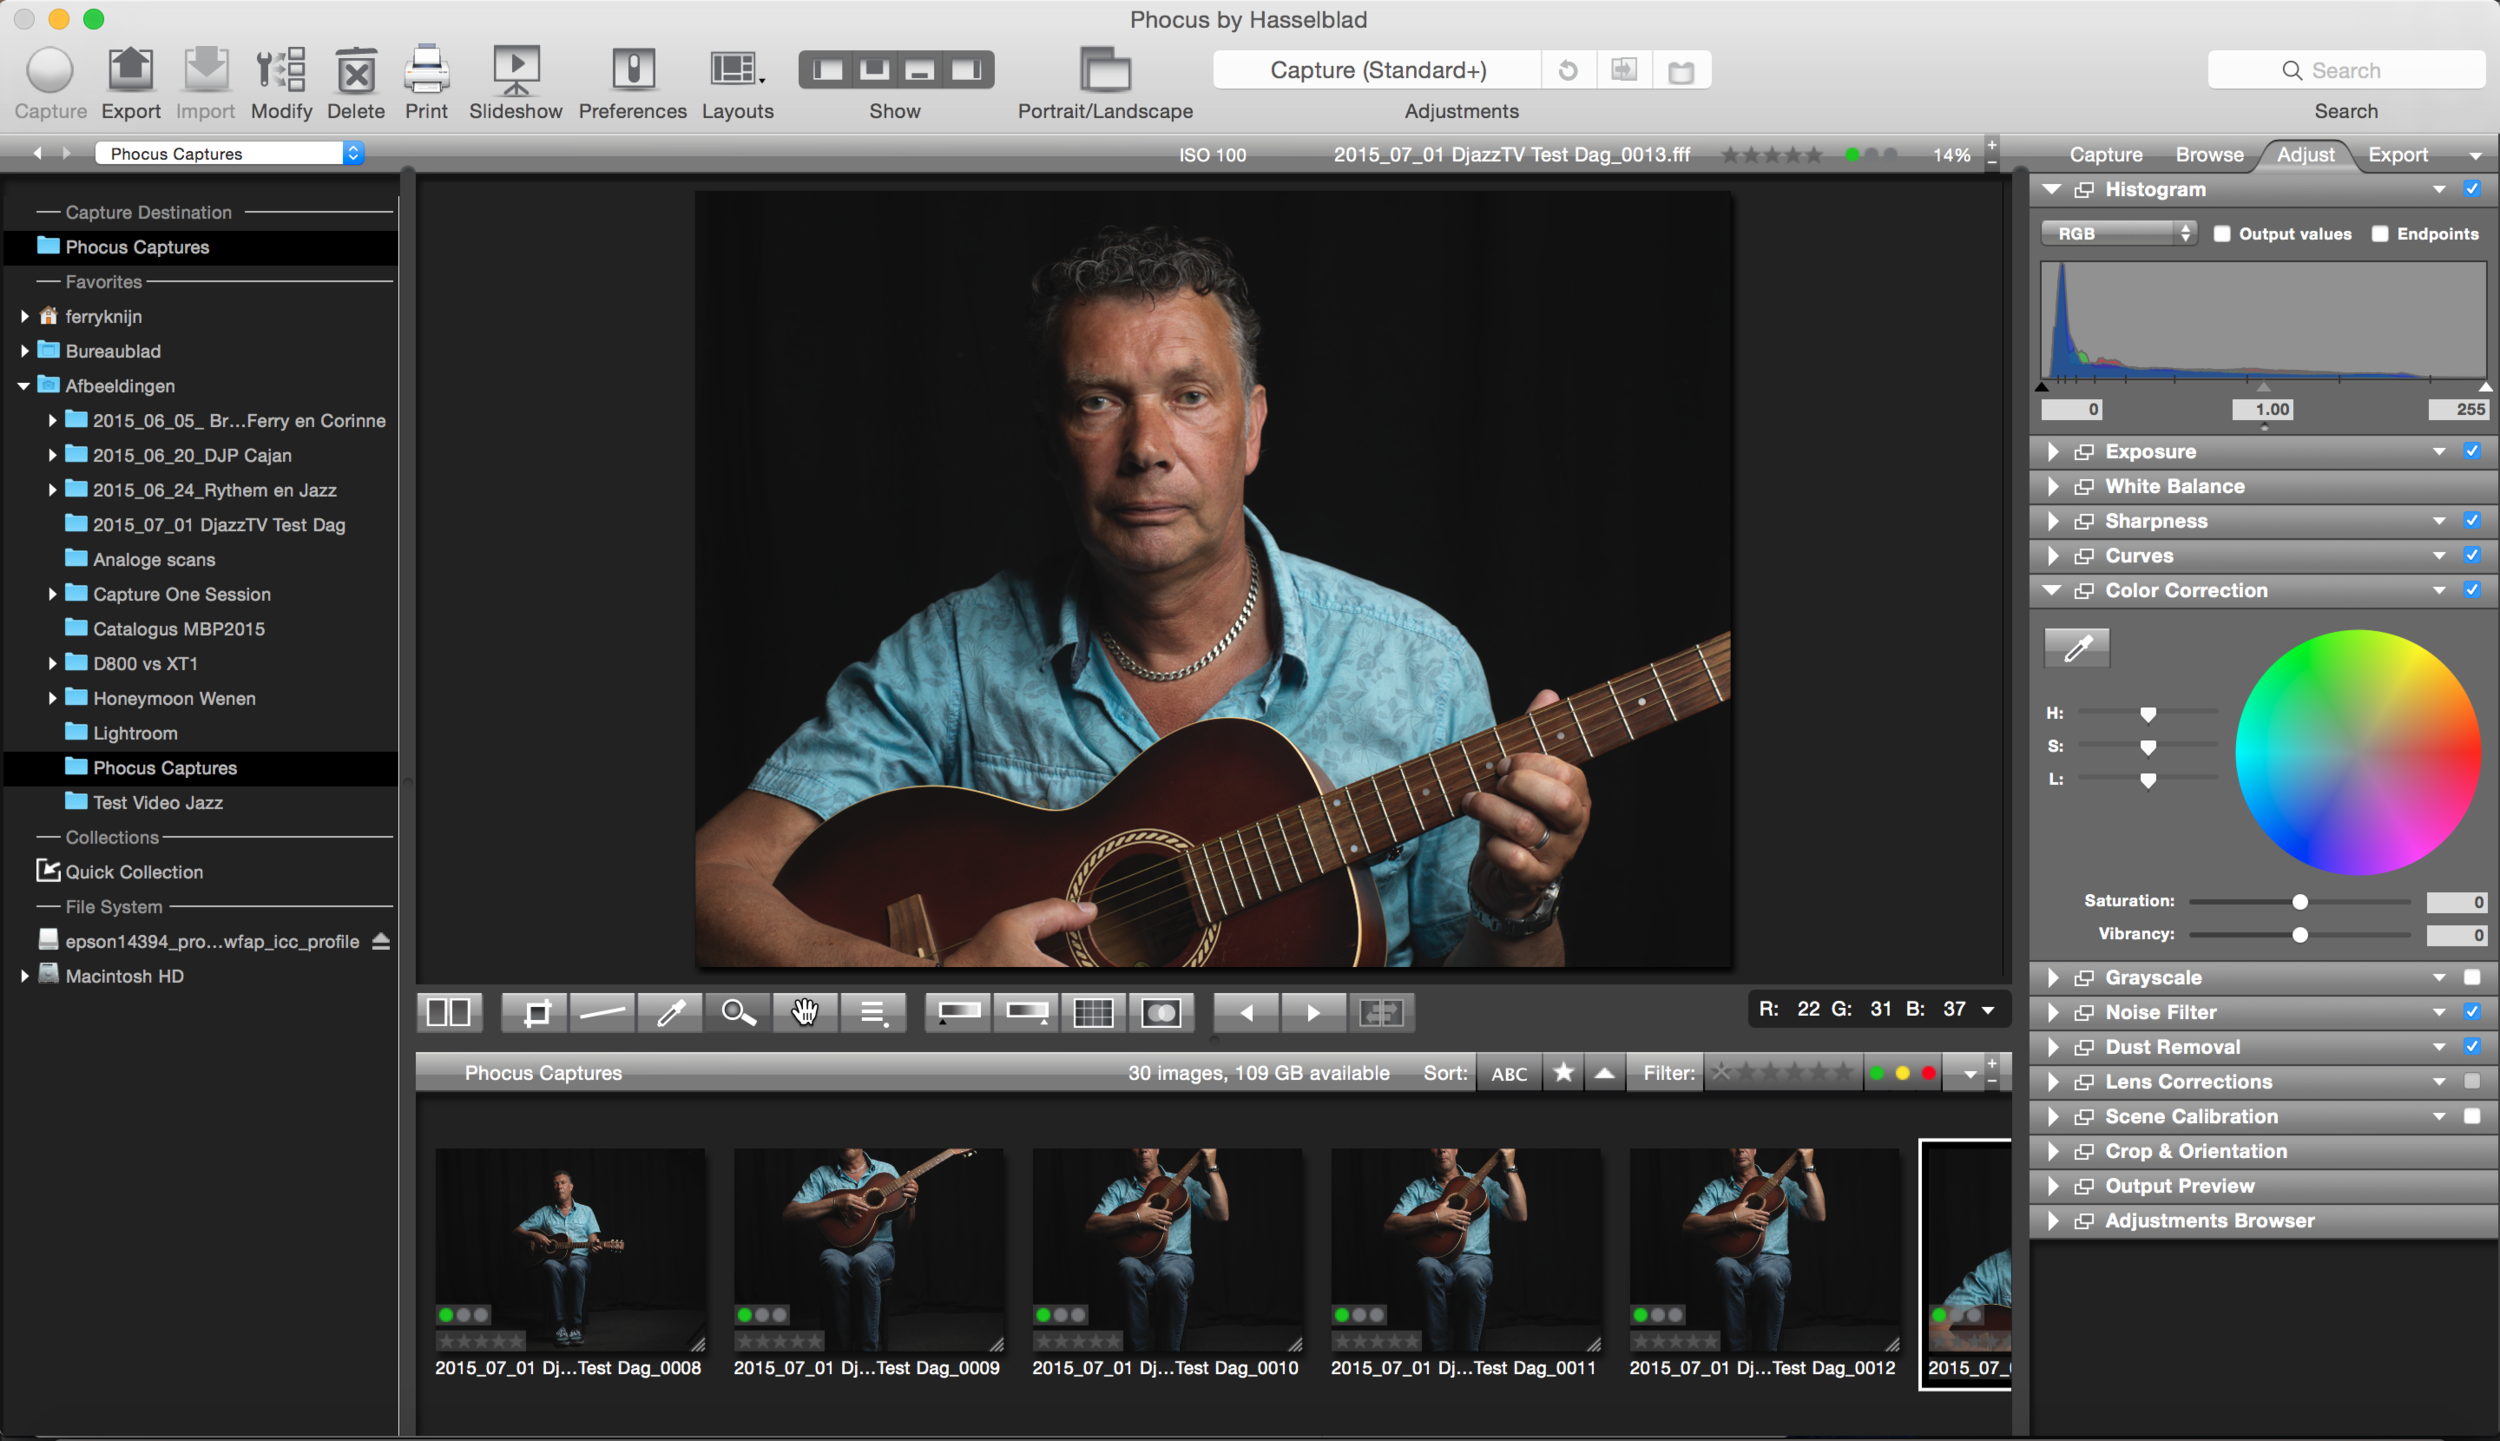Click the Delete toolbar icon
This screenshot has width=2500, height=1441.
click(x=356, y=70)
